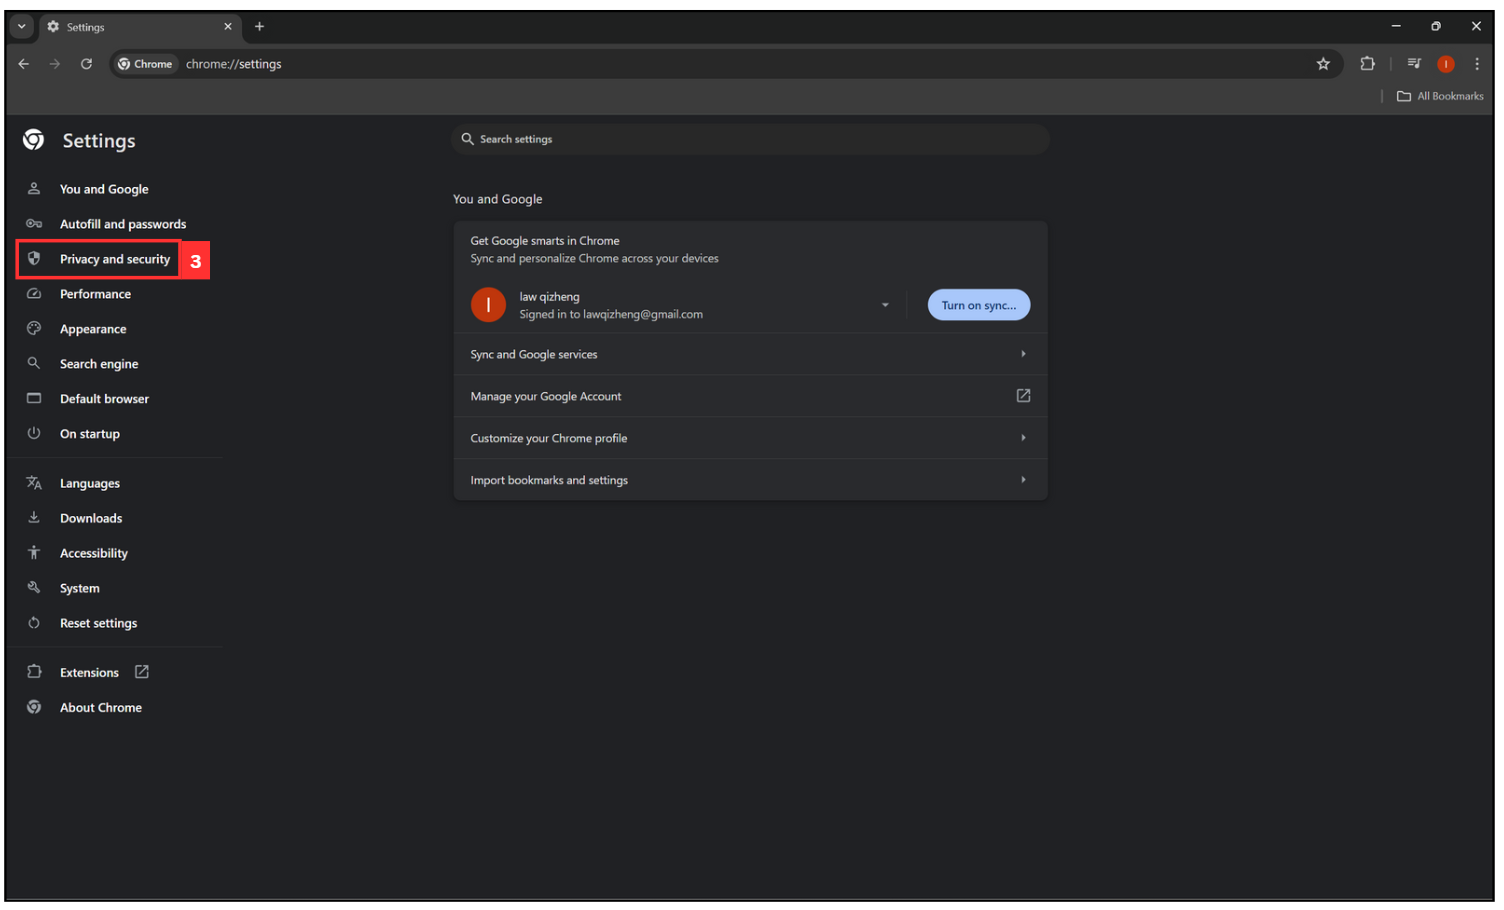Reload the page with the refresh icon
The height and width of the screenshot is (910, 1504).
click(x=86, y=63)
